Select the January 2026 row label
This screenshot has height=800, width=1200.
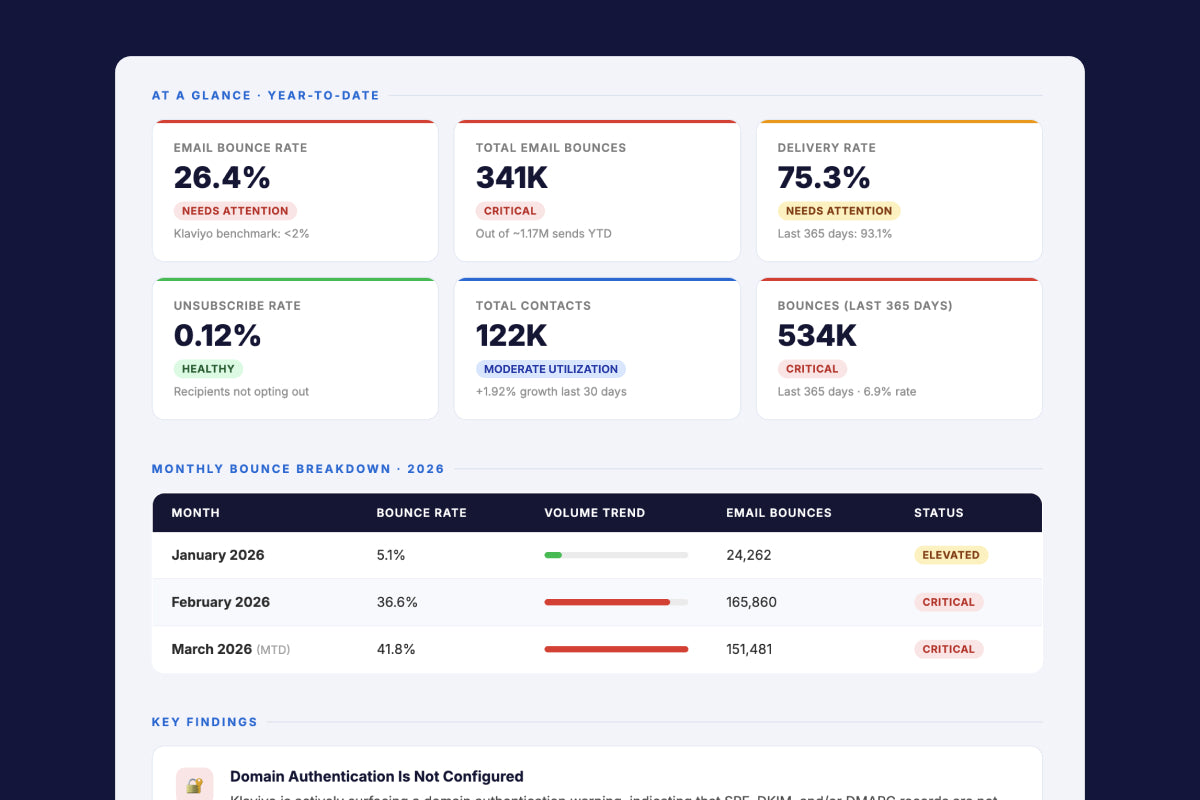pos(218,555)
